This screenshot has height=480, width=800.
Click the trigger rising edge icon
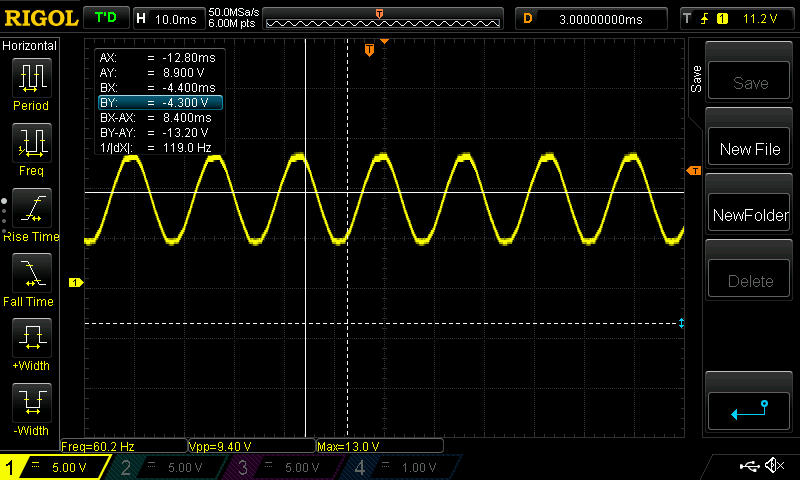point(705,19)
